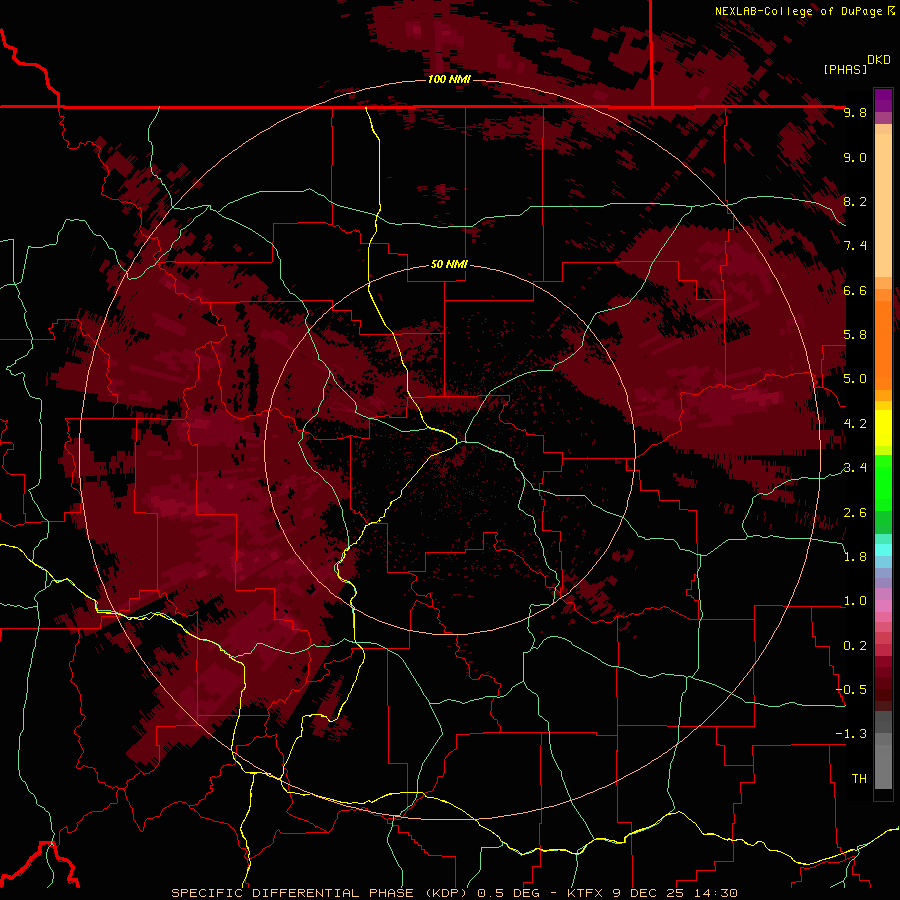The image size is (900, 900).
Task: Click the -1.3 scale value
Action: (851, 734)
